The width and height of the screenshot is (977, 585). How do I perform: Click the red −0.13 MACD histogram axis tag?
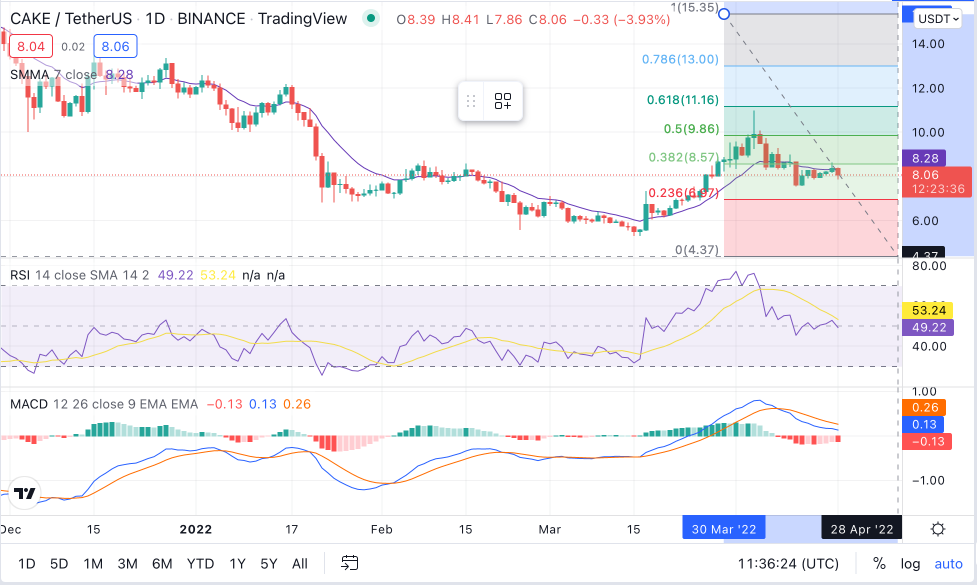coord(927,442)
